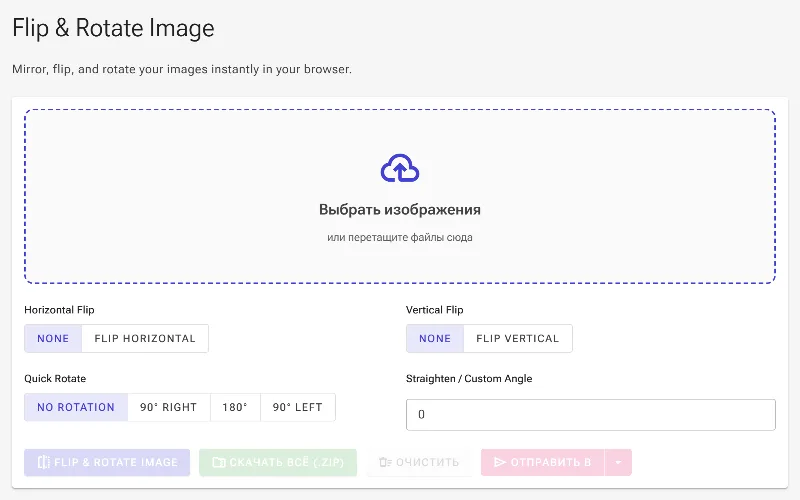Image resolution: width=800 pixels, height=500 pixels.
Task: Set Quick Rotate to 90° LEFT
Action: click(298, 407)
